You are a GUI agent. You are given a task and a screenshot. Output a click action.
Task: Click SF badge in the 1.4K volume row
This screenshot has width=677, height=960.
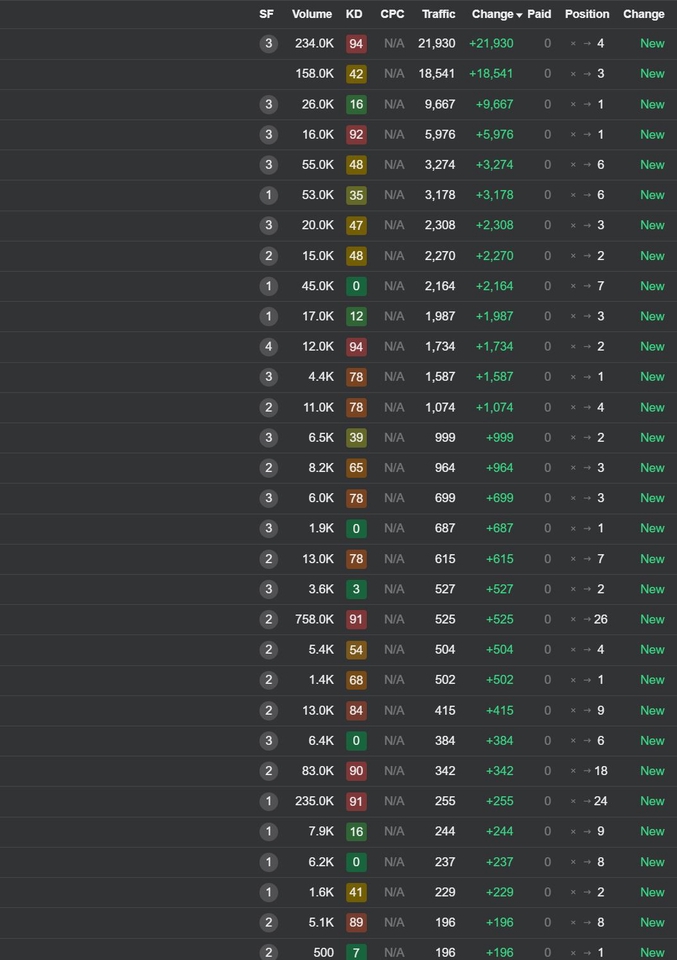tap(268, 680)
